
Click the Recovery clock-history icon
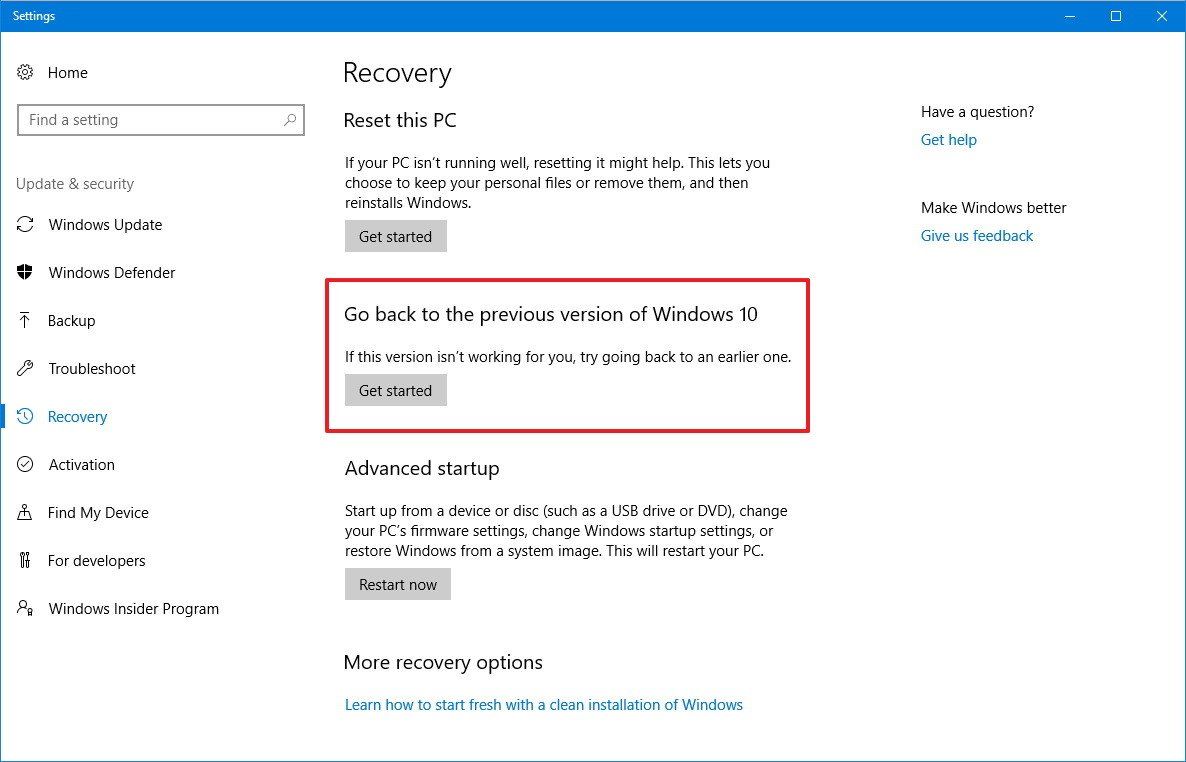25,416
